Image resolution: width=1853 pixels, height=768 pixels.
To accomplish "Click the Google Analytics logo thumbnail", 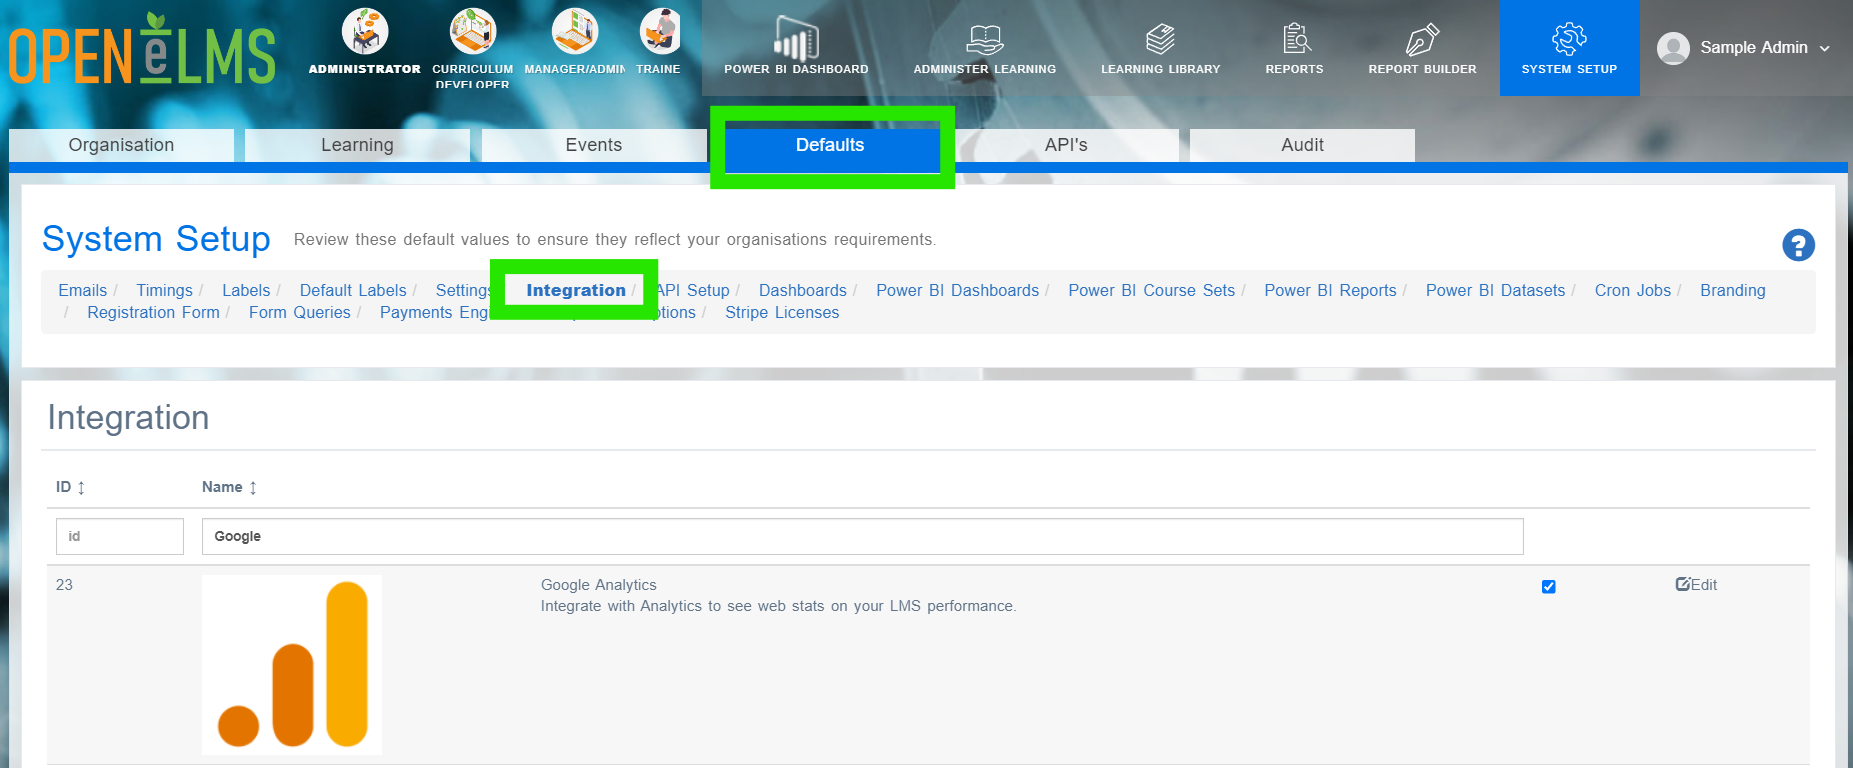I will click(x=292, y=665).
